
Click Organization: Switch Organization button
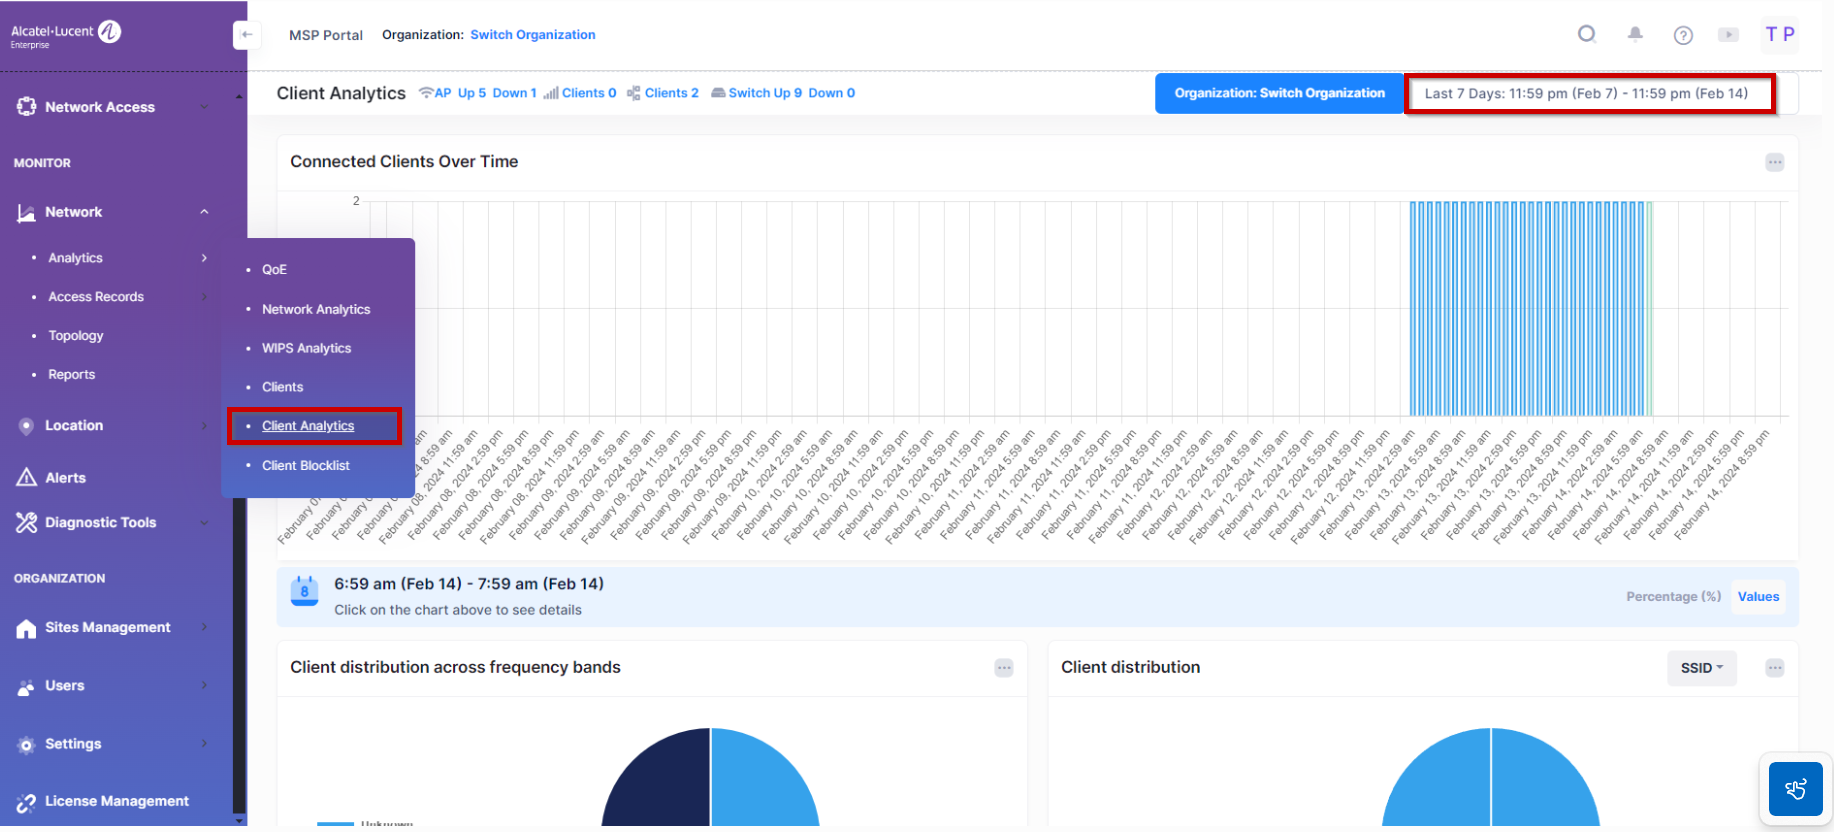(1279, 94)
